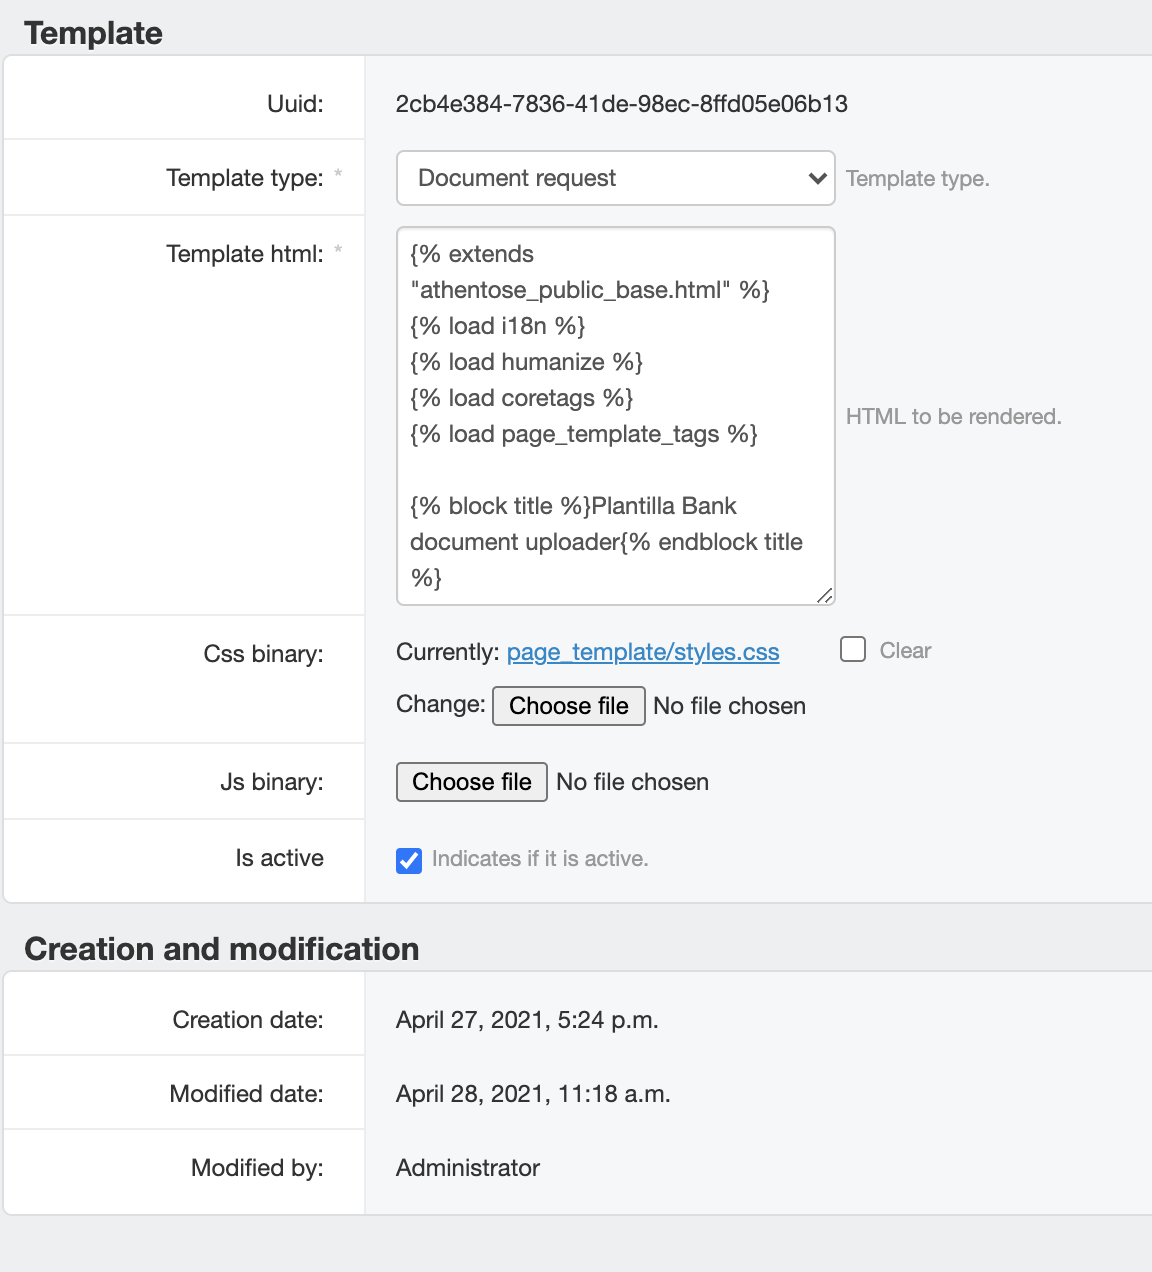Select the Uuid value text
This screenshot has width=1152, height=1272.
tap(621, 104)
